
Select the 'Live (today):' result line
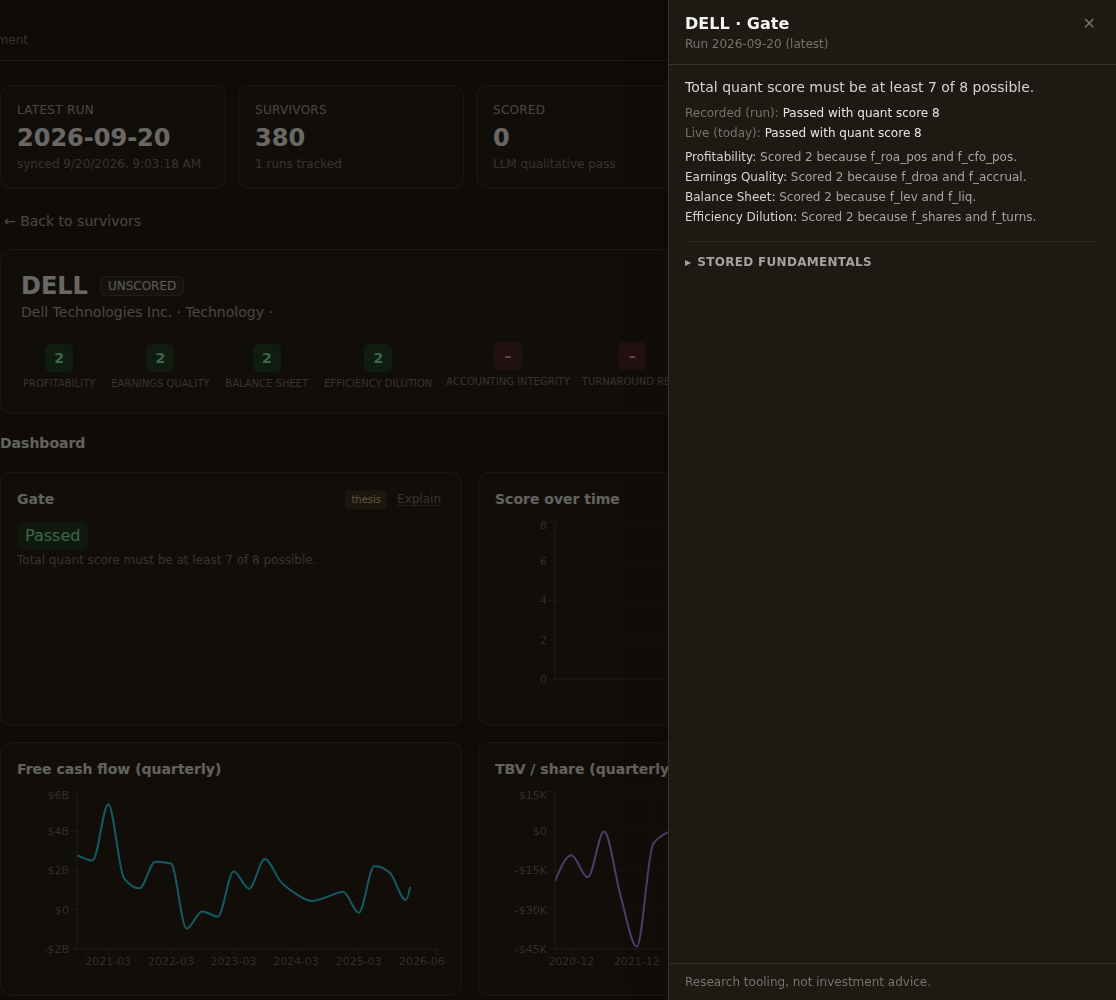(803, 132)
